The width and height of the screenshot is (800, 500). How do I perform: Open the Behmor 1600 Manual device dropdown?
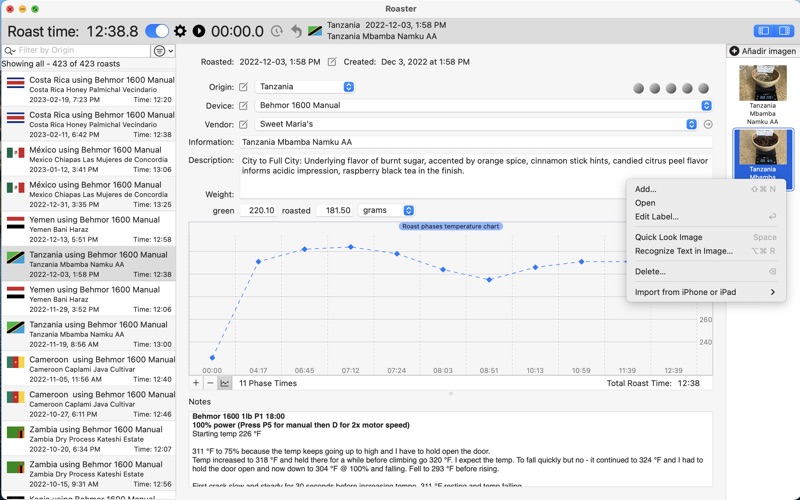click(483, 106)
